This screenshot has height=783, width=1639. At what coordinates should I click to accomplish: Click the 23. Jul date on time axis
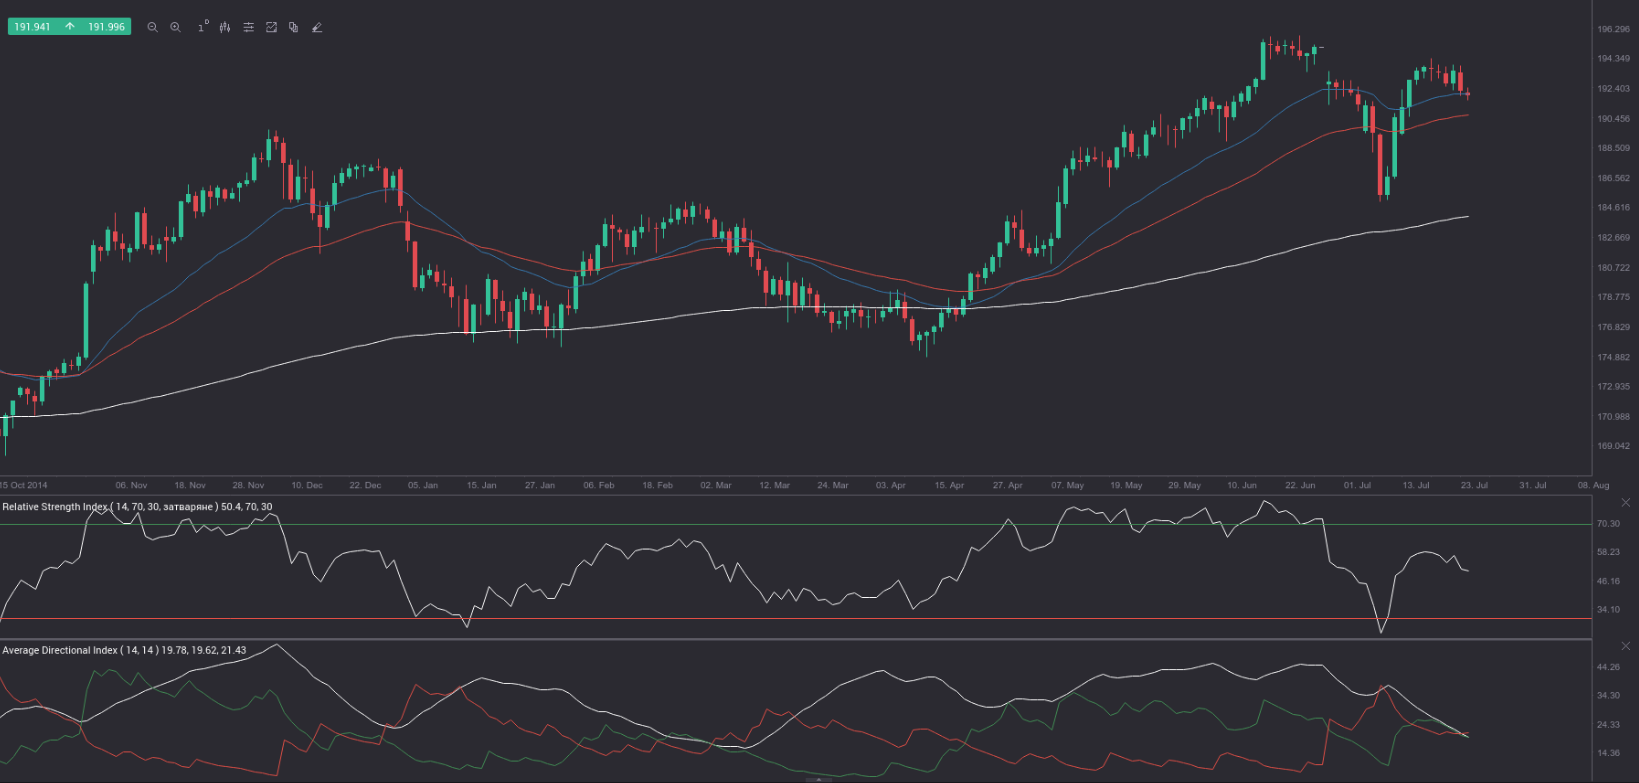[x=1474, y=485]
